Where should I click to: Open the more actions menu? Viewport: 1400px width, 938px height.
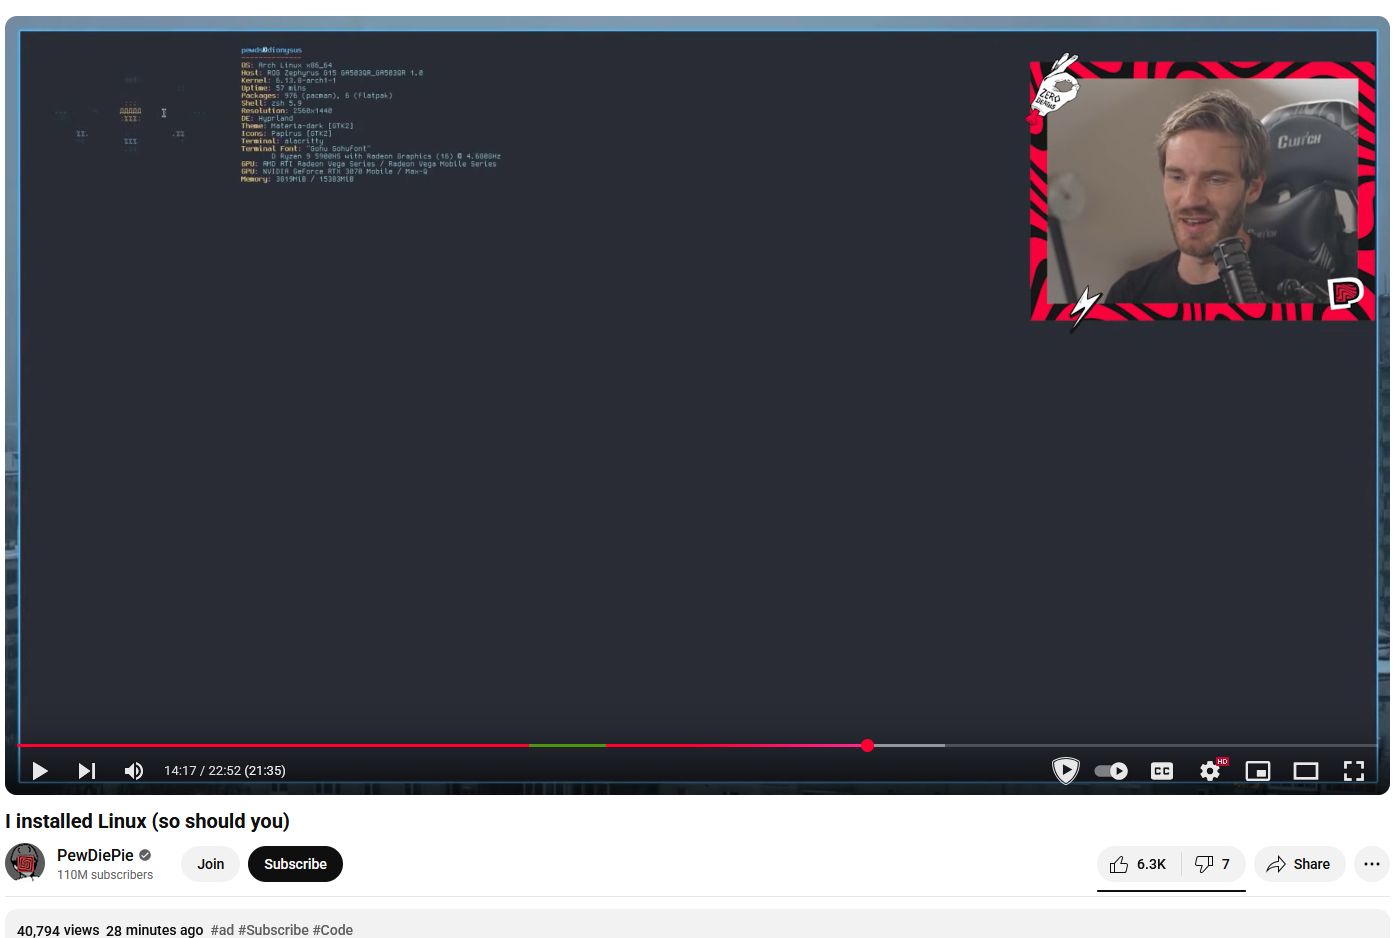(x=1371, y=864)
